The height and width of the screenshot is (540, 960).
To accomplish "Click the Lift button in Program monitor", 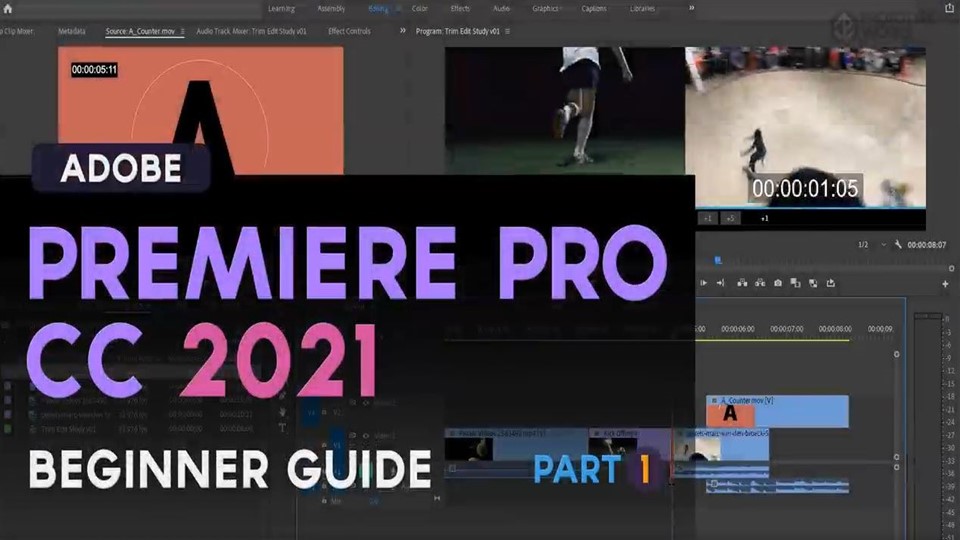I will point(741,283).
